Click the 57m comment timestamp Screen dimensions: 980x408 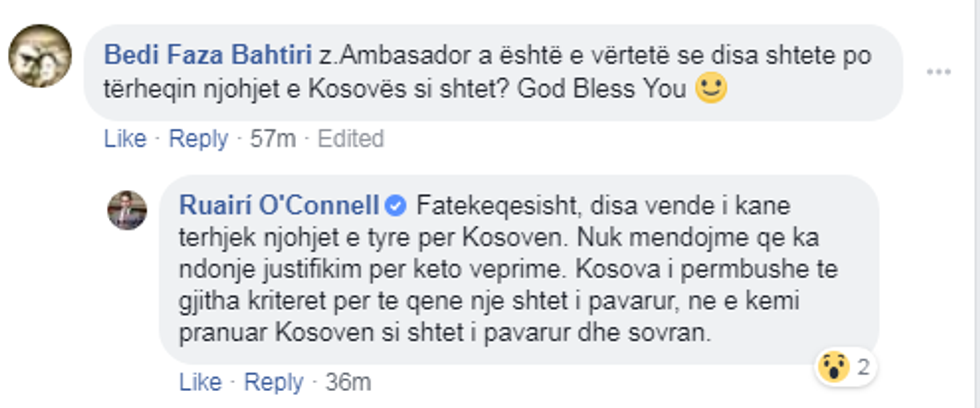[x=273, y=139]
